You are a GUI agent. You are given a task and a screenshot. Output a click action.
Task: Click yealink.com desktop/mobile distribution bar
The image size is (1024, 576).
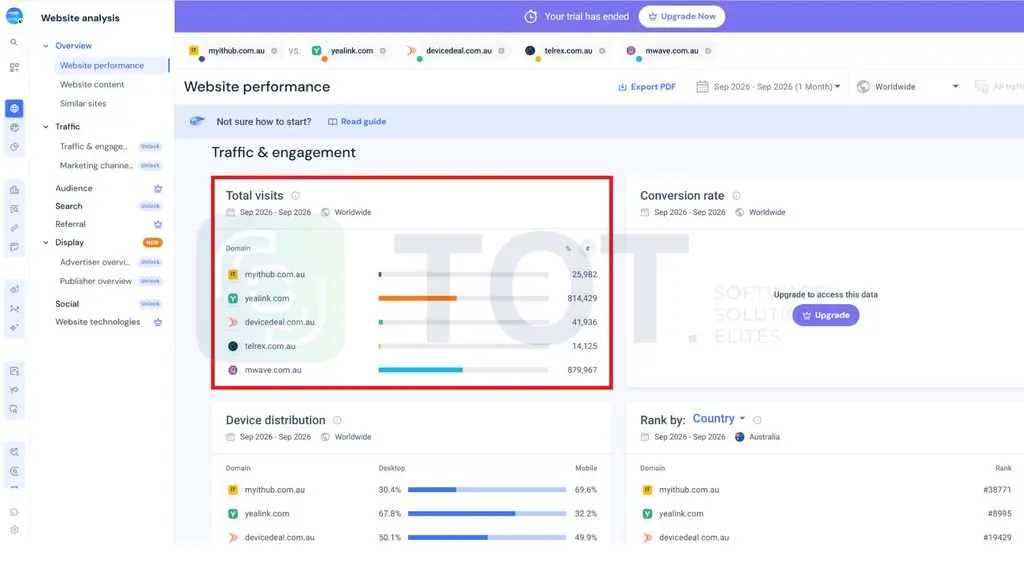coord(487,514)
